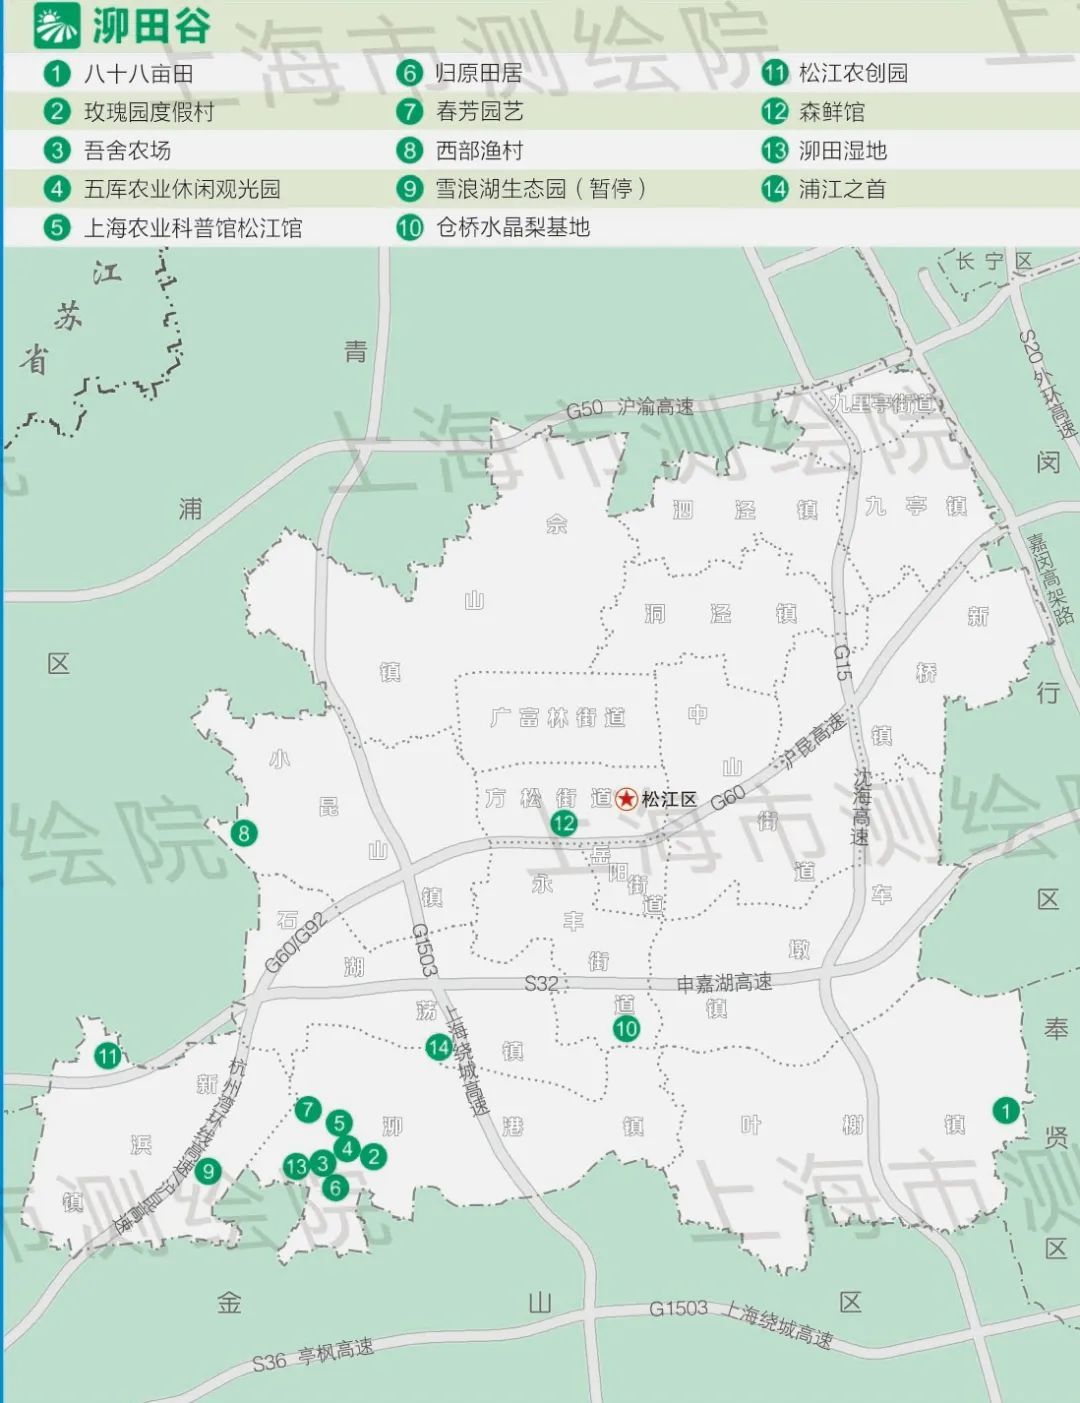Click the G50 沪渝高速 road label

pos(630,408)
